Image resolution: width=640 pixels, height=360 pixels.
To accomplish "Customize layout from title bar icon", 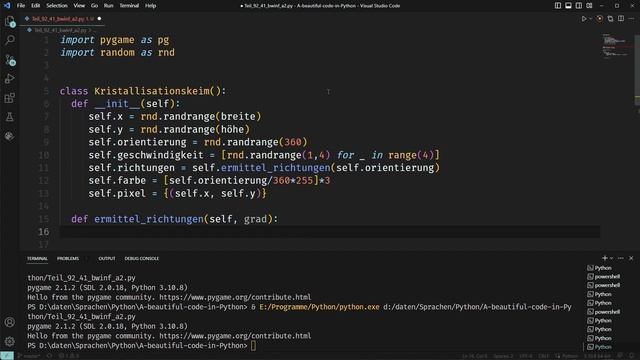I will 589,6.
